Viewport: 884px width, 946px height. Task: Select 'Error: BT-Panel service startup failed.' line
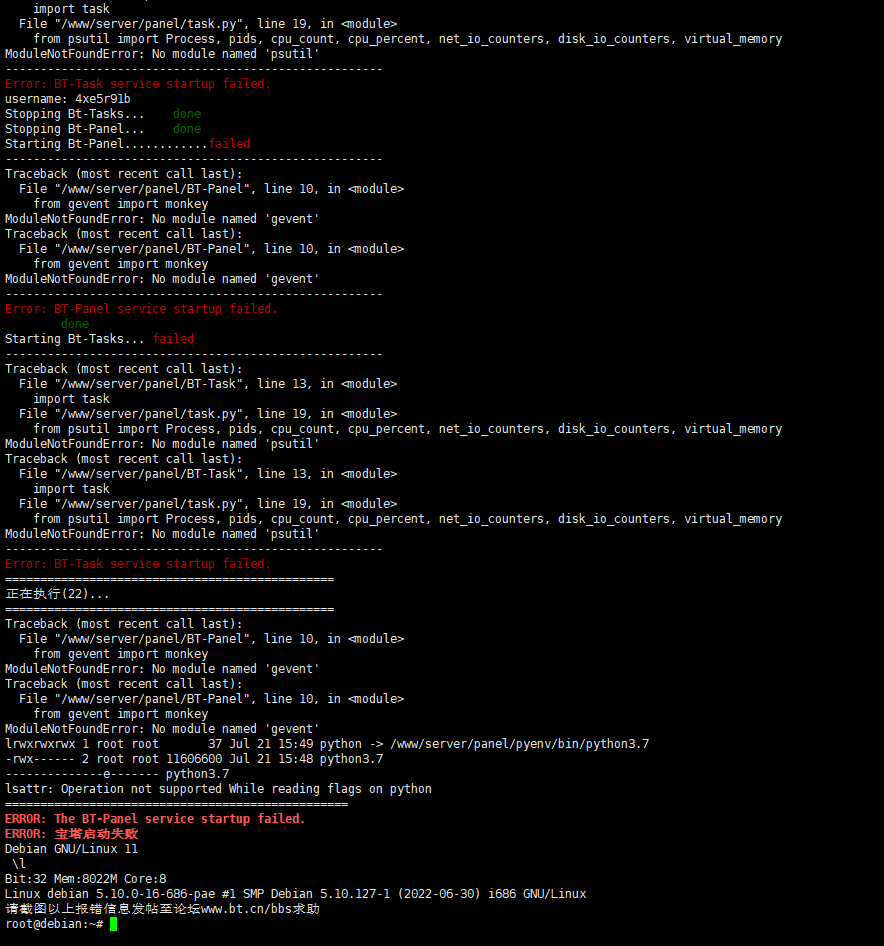click(x=141, y=309)
